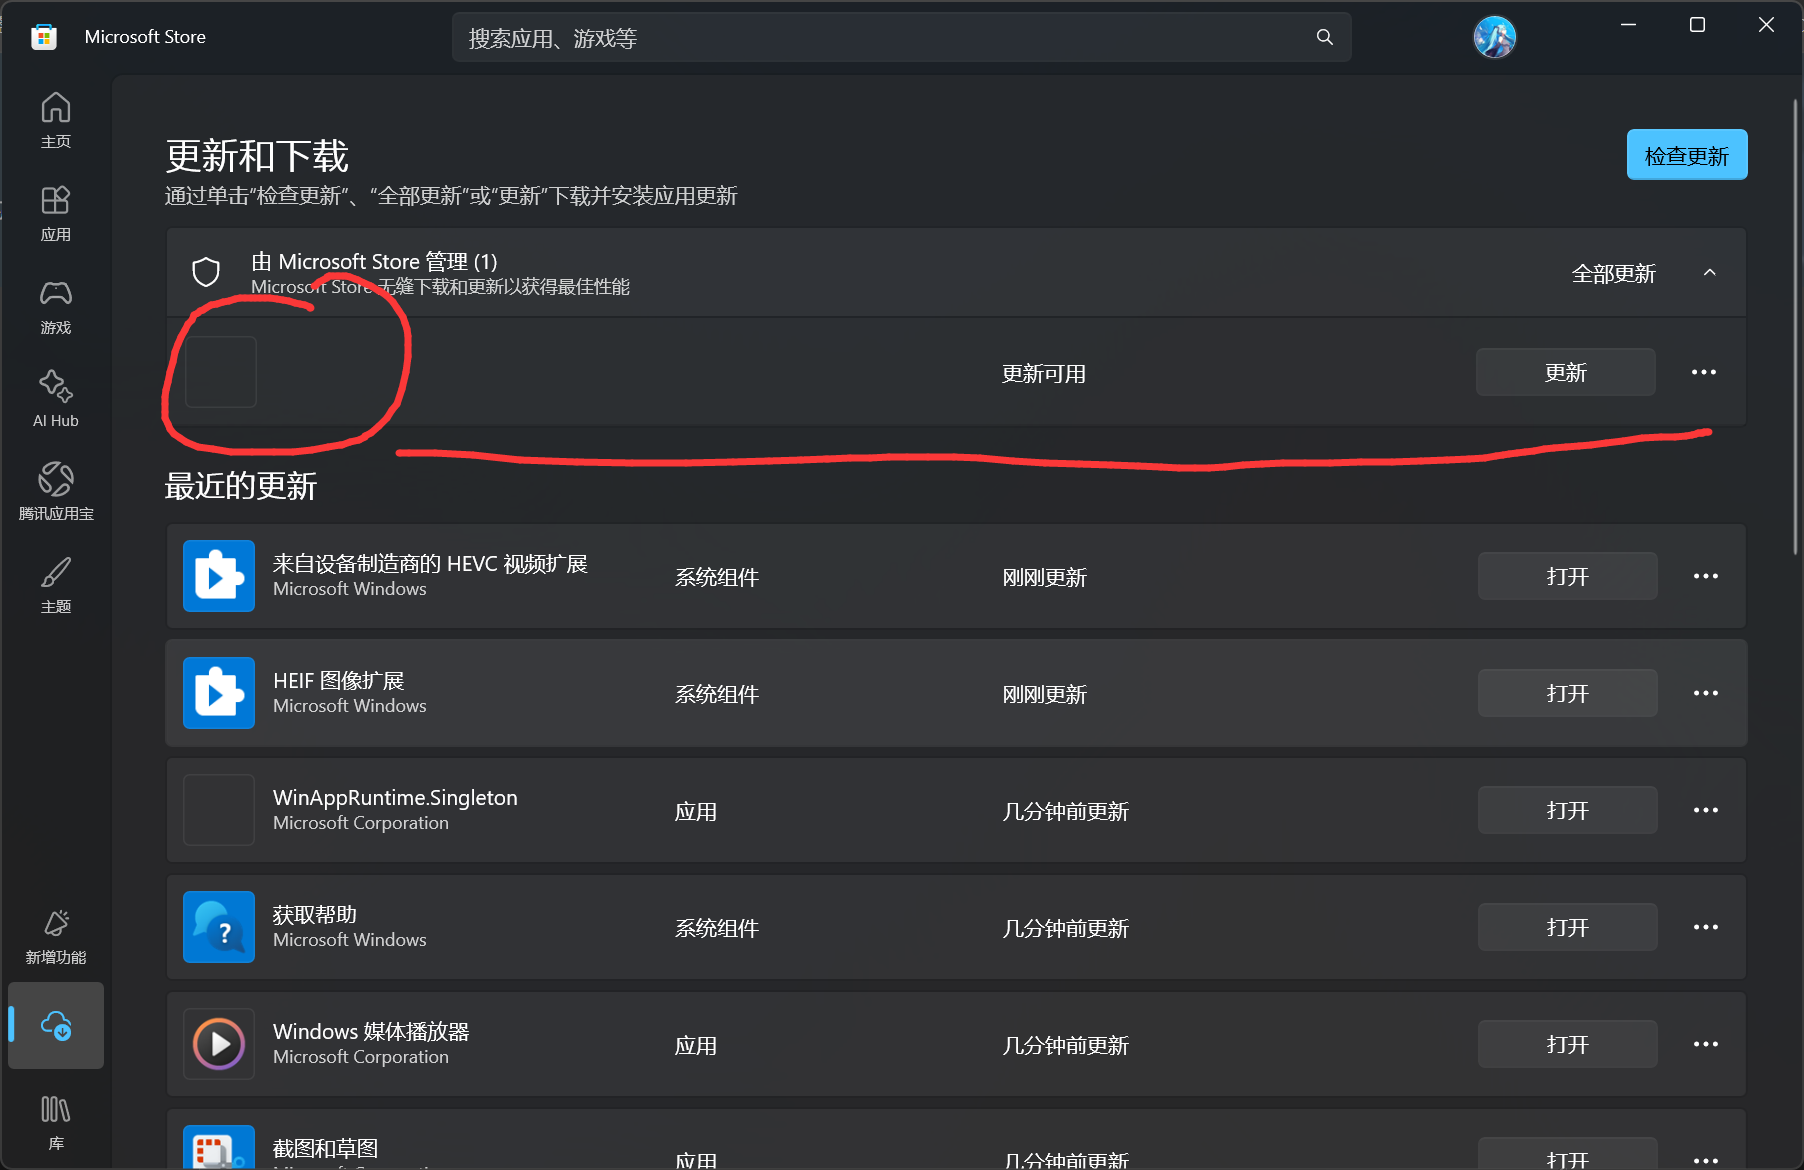Open the Games (游戏) section

point(56,306)
